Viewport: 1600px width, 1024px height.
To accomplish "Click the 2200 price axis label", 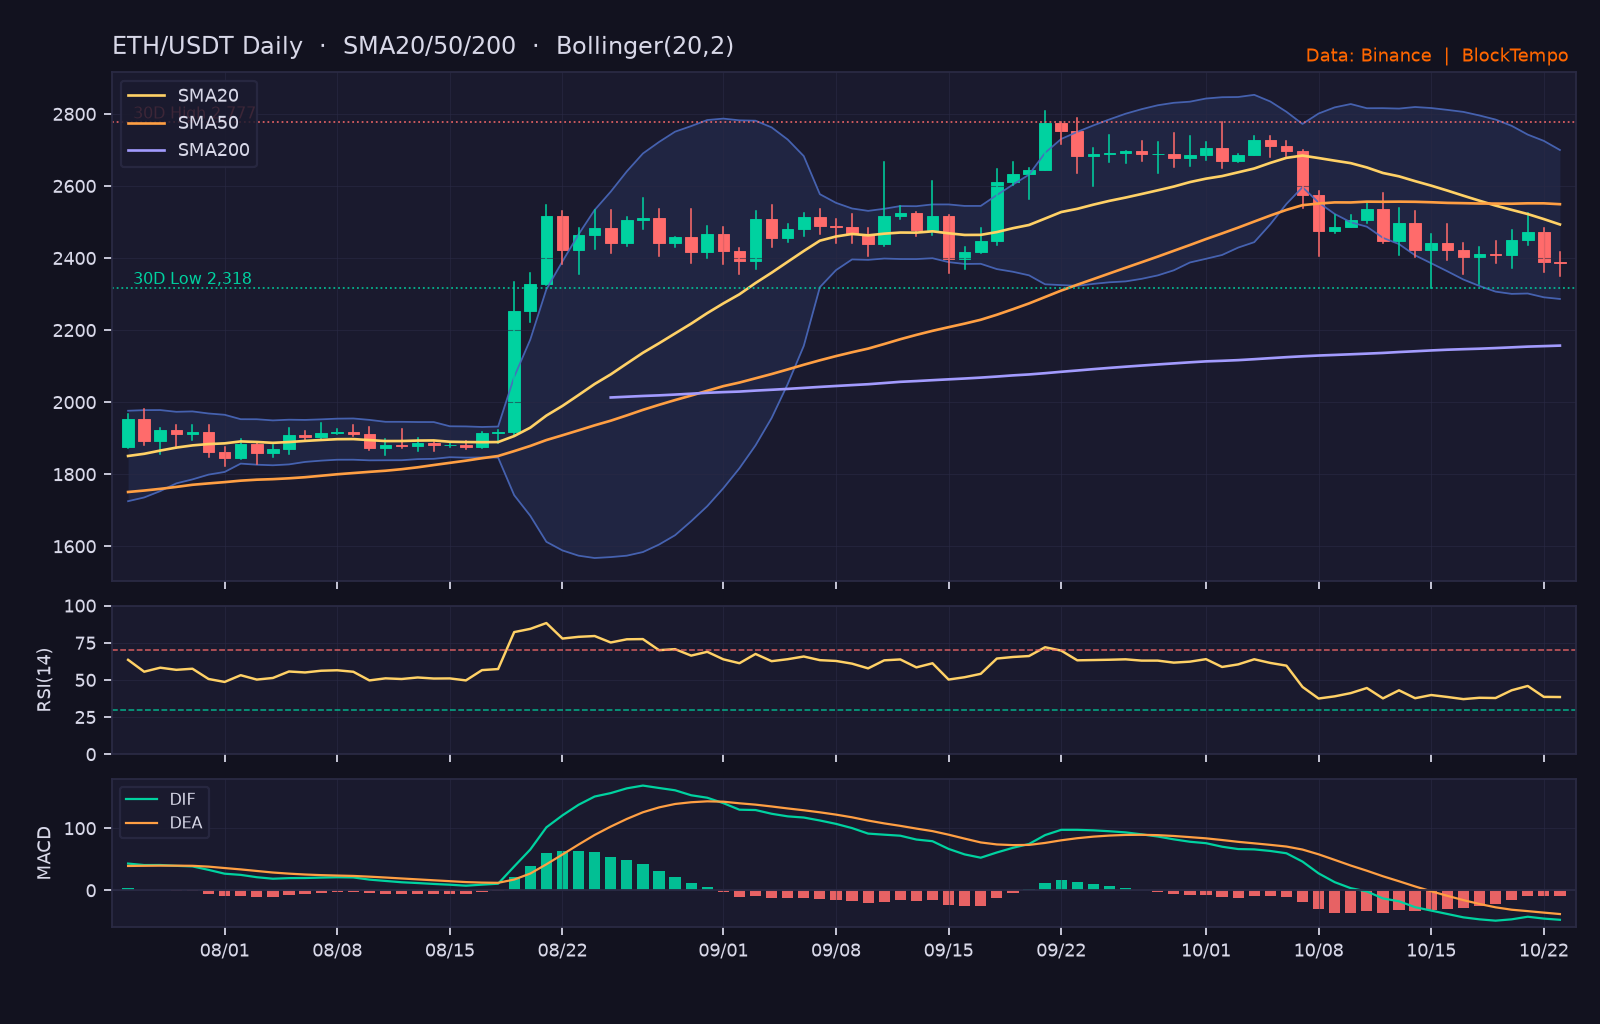I will [x=75, y=331].
